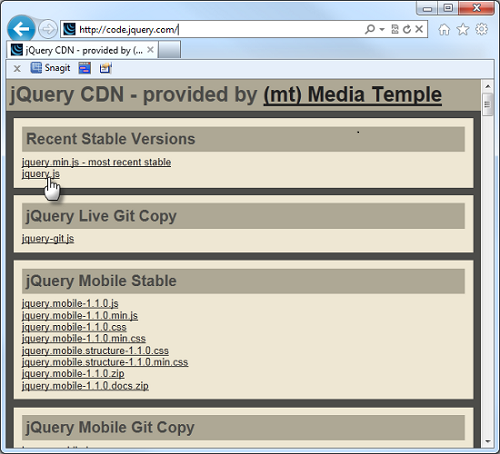500x454 pixels.
Task: Click the scrollbar up arrow
Action: pyautogui.click(x=488, y=86)
